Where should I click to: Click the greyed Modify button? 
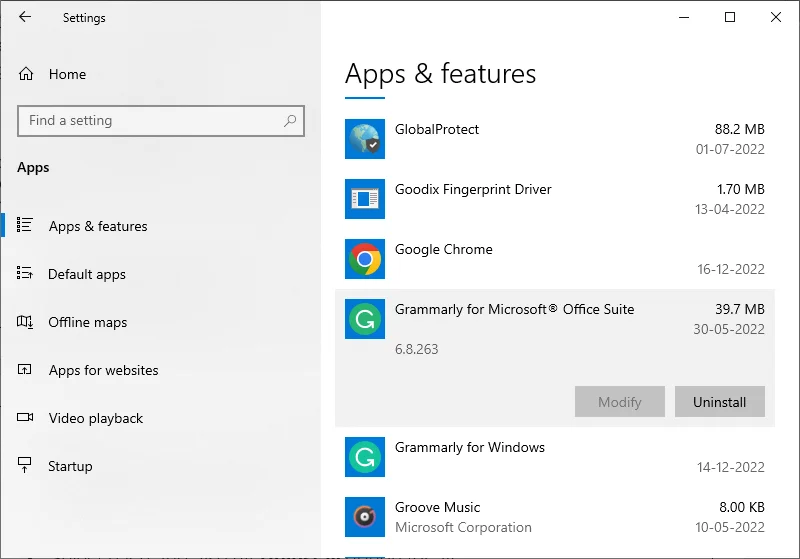pyautogui.click(x=619, y=402)
